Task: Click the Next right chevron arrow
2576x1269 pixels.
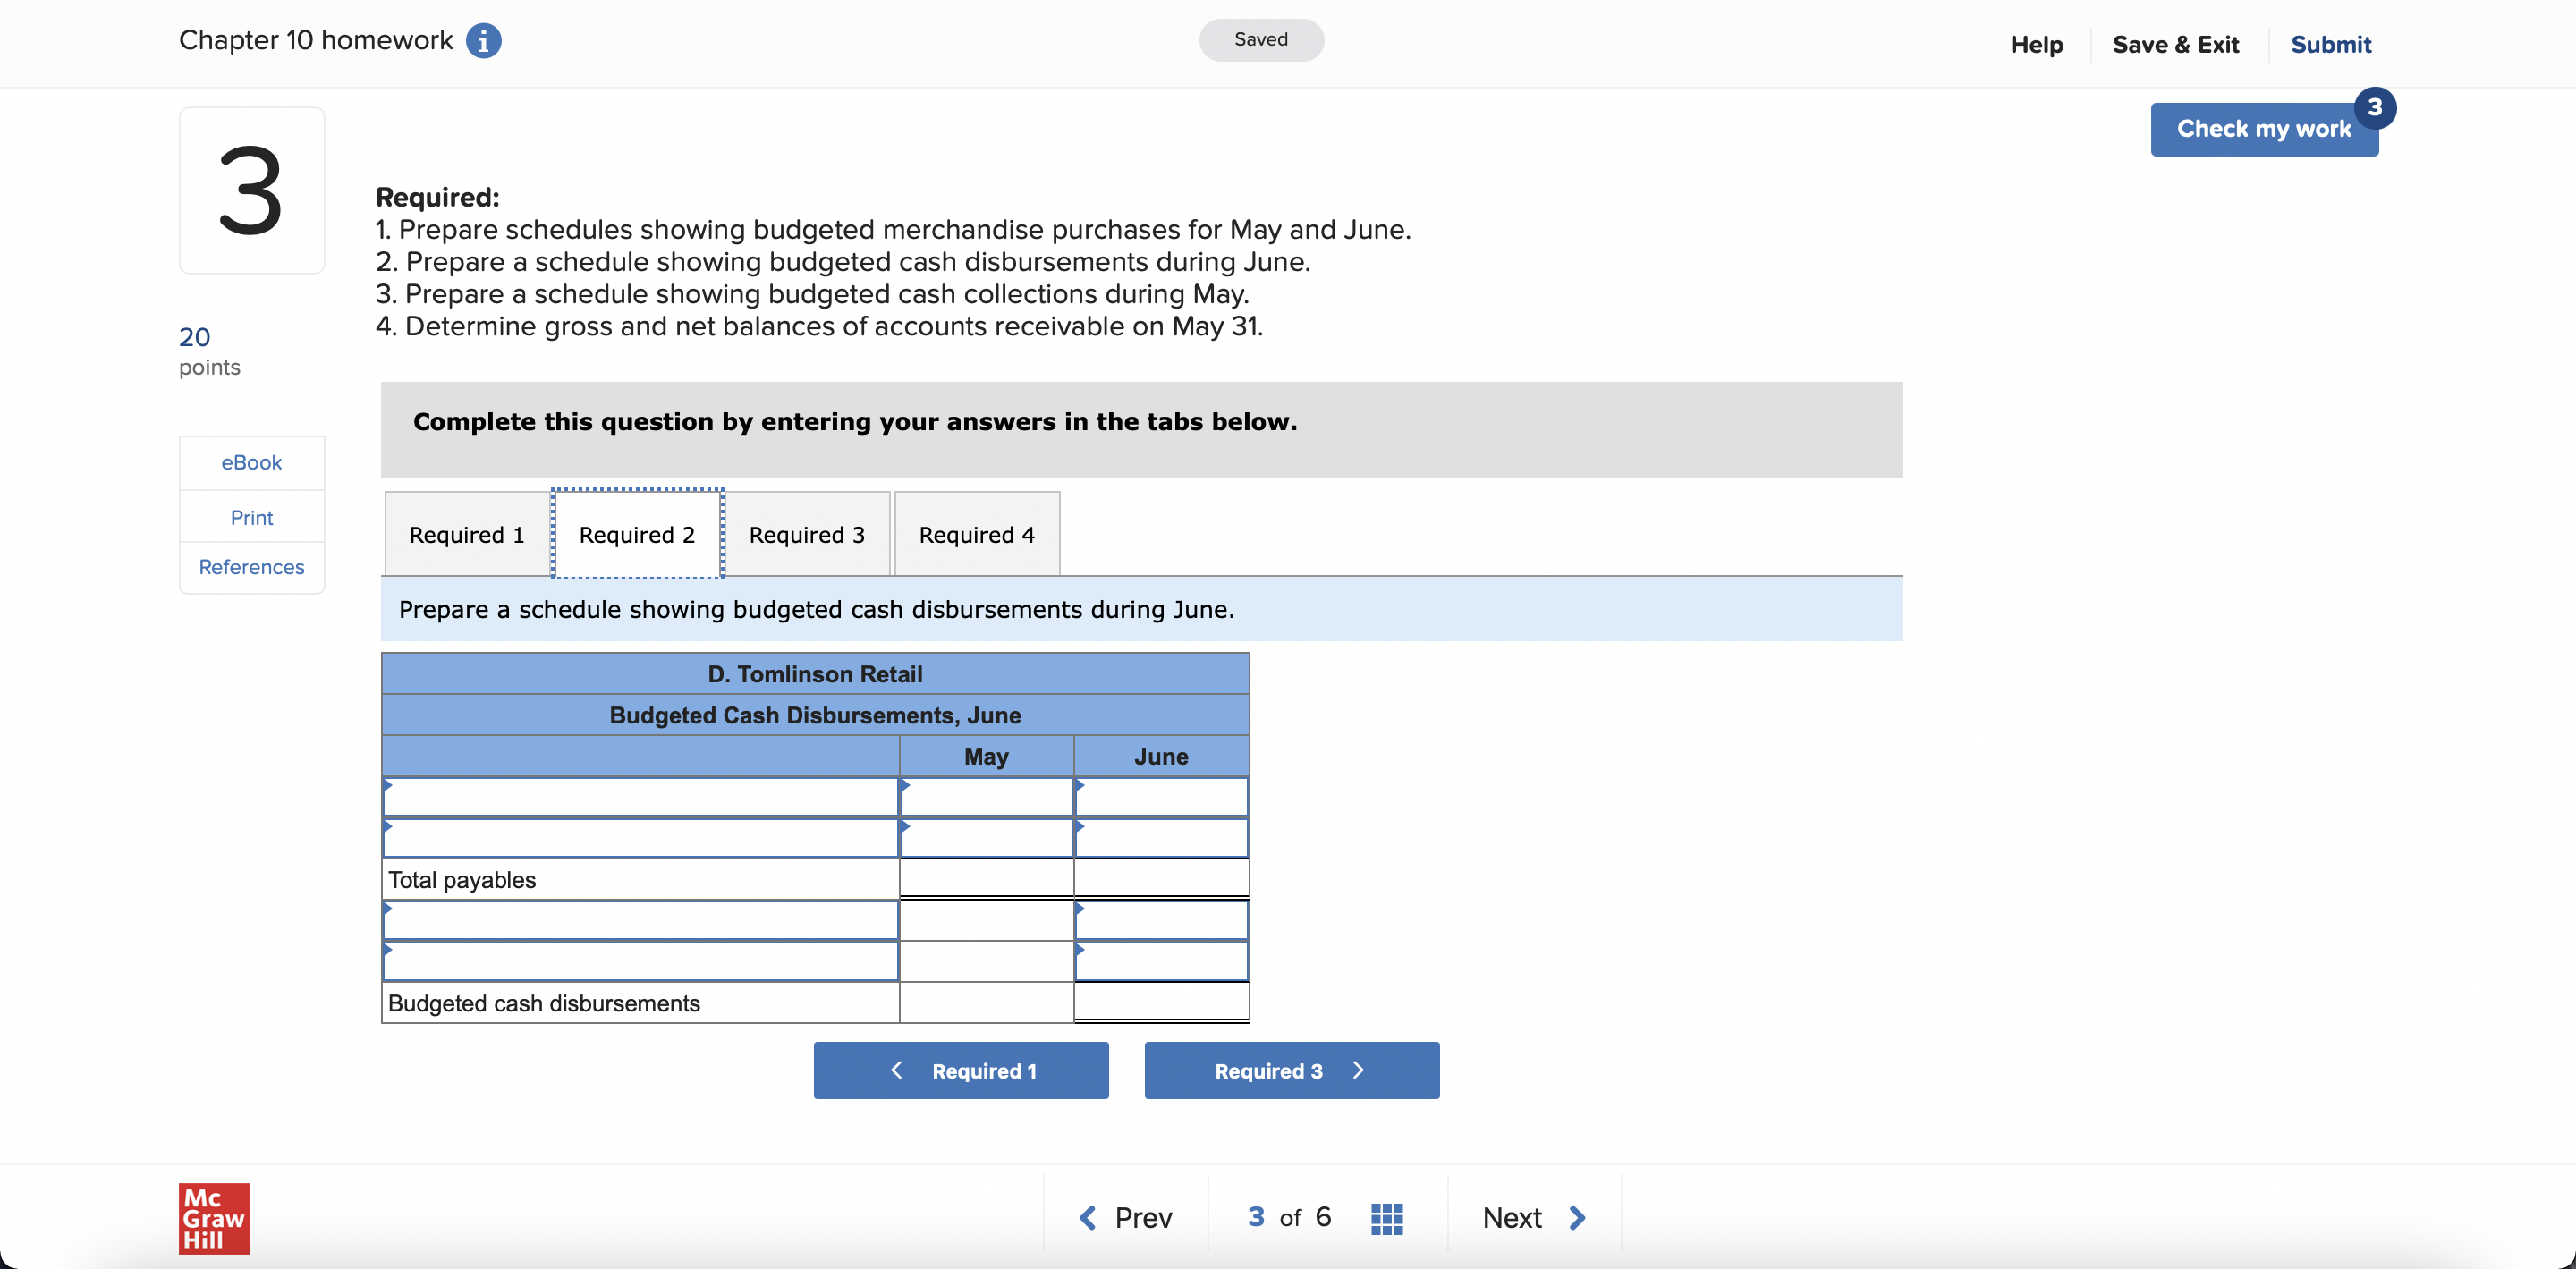Action: [1577, 1218]
